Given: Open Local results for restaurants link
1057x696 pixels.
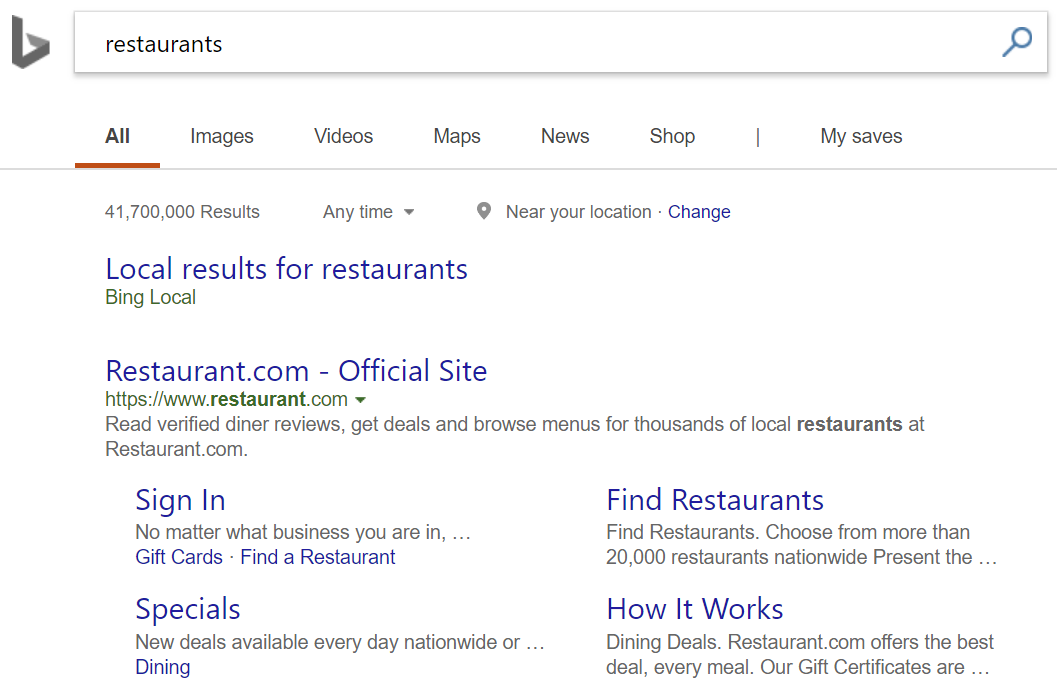Looking at the screenshot, I should [x=286, y=269].
